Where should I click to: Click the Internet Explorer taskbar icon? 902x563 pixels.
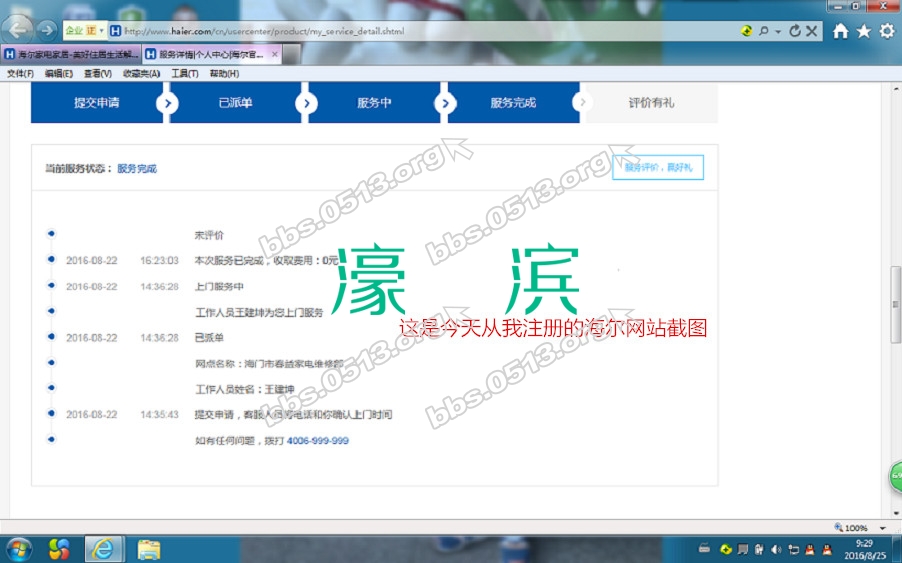click(103, 548)
